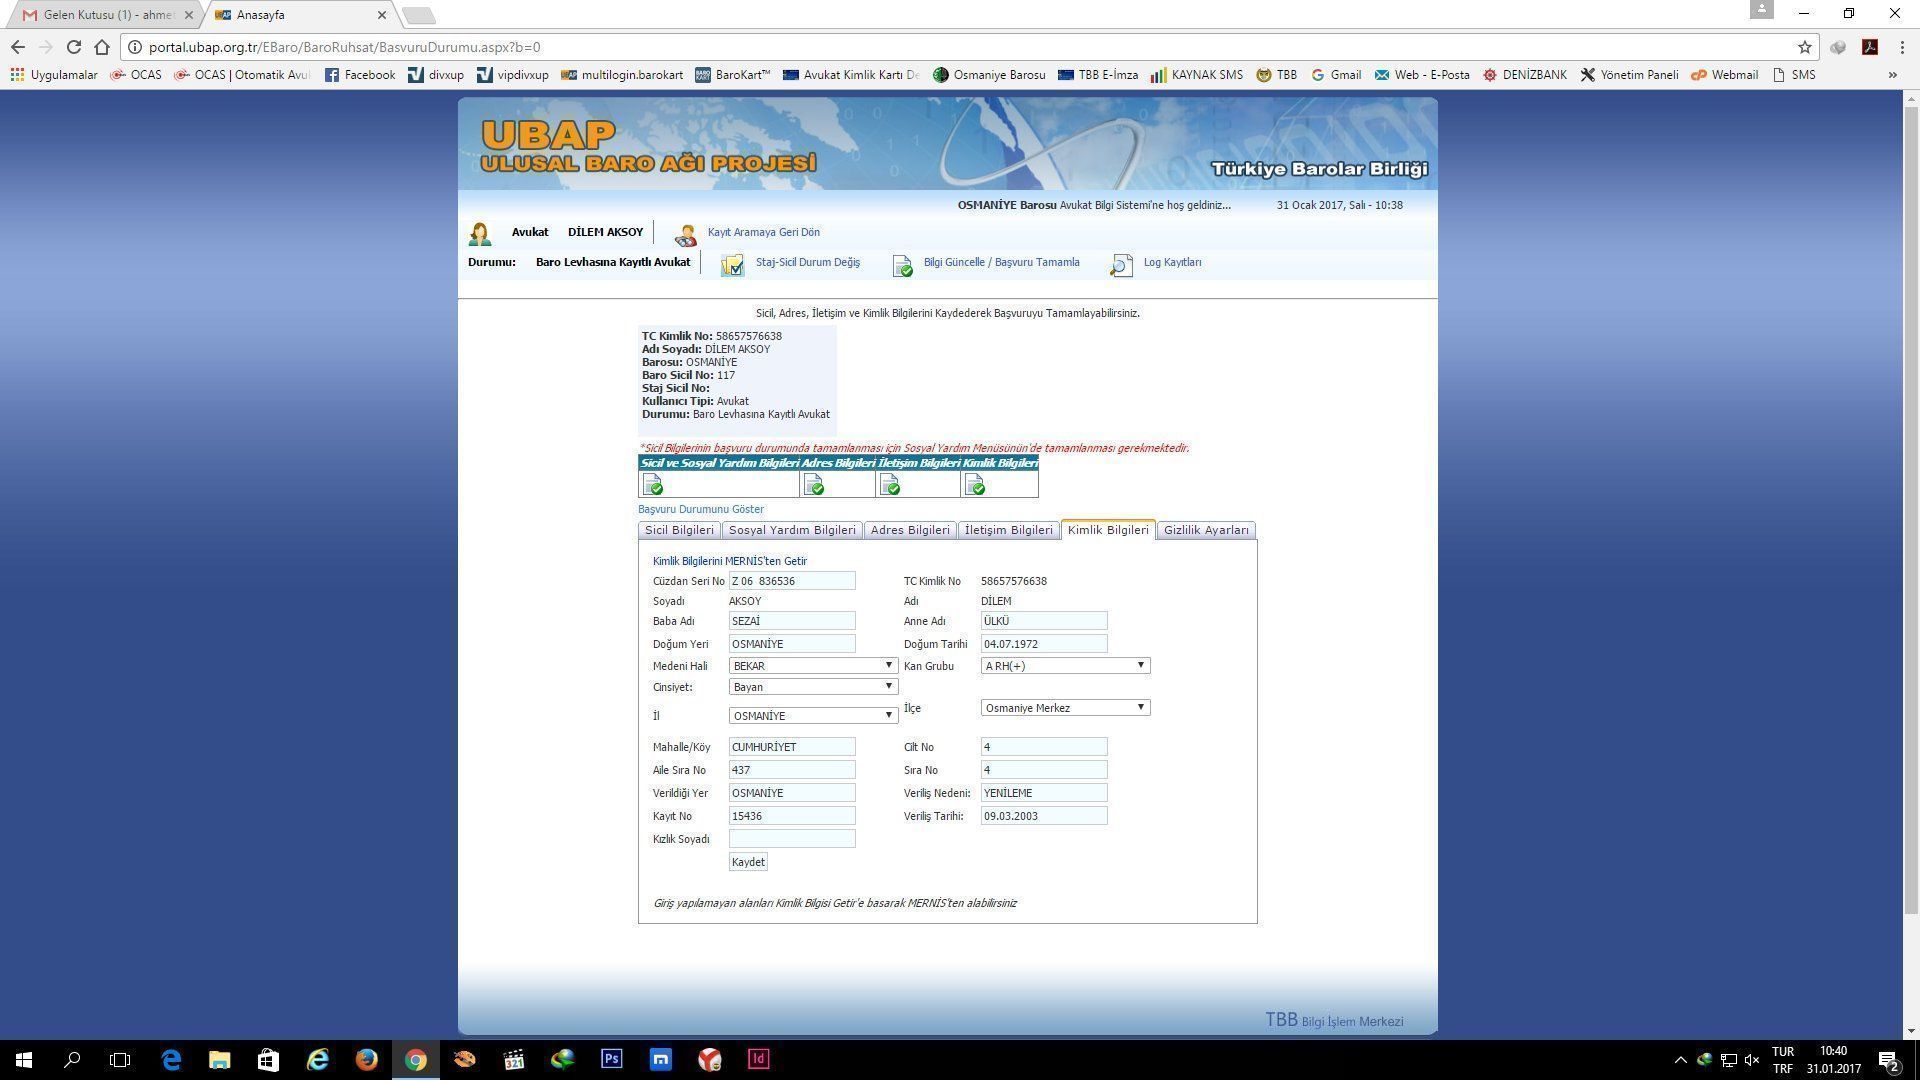
Task: Click the Başvuru Durumunu Göster link
Action: pos(700,509)
